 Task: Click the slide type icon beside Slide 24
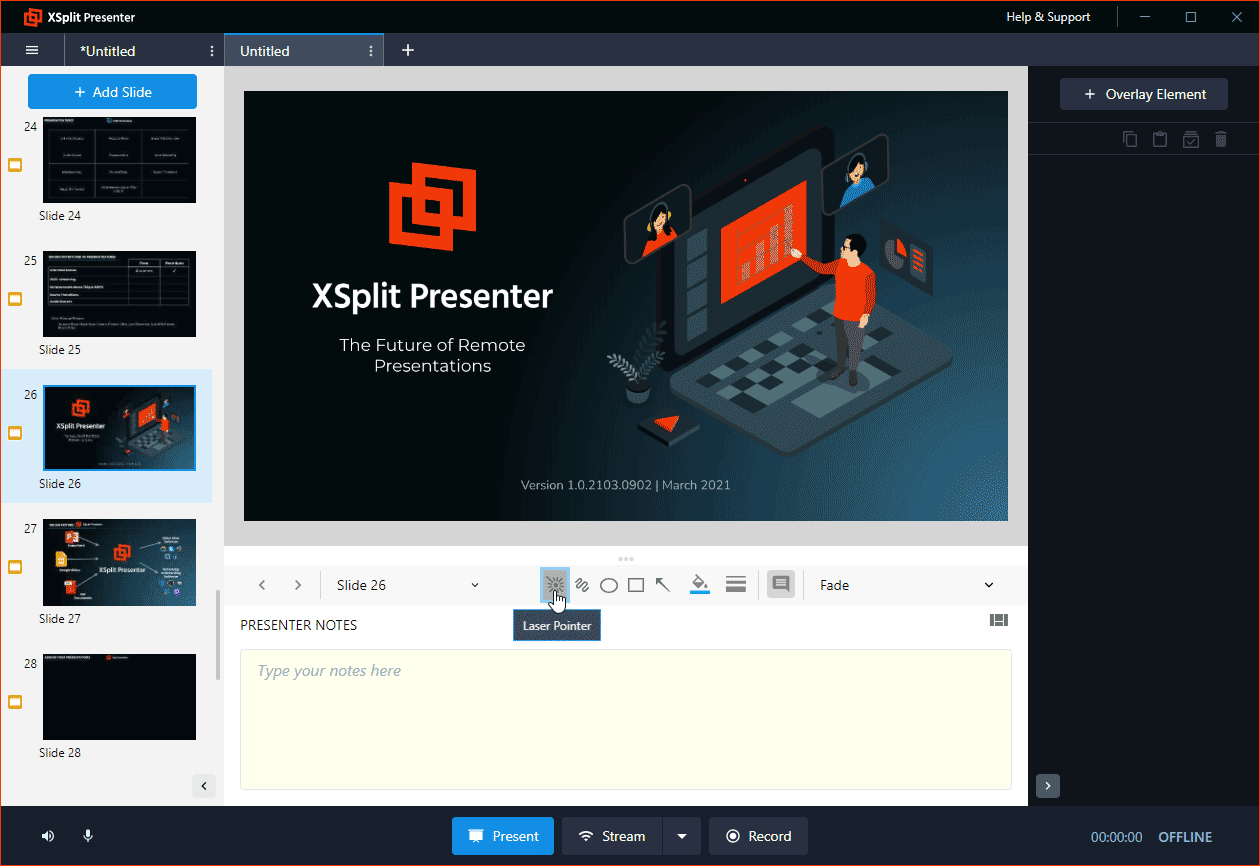pyautogui.click(x=15, y=165)
